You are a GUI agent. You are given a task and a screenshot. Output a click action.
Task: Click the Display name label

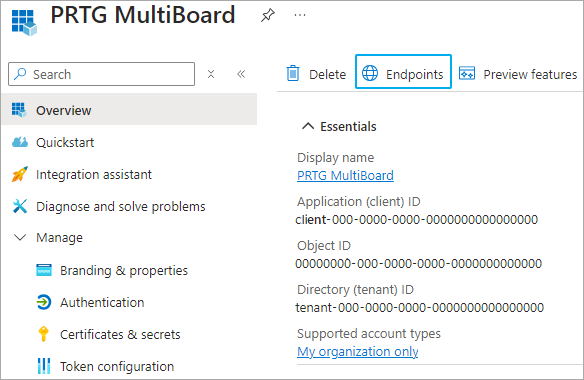click(336, 158)
